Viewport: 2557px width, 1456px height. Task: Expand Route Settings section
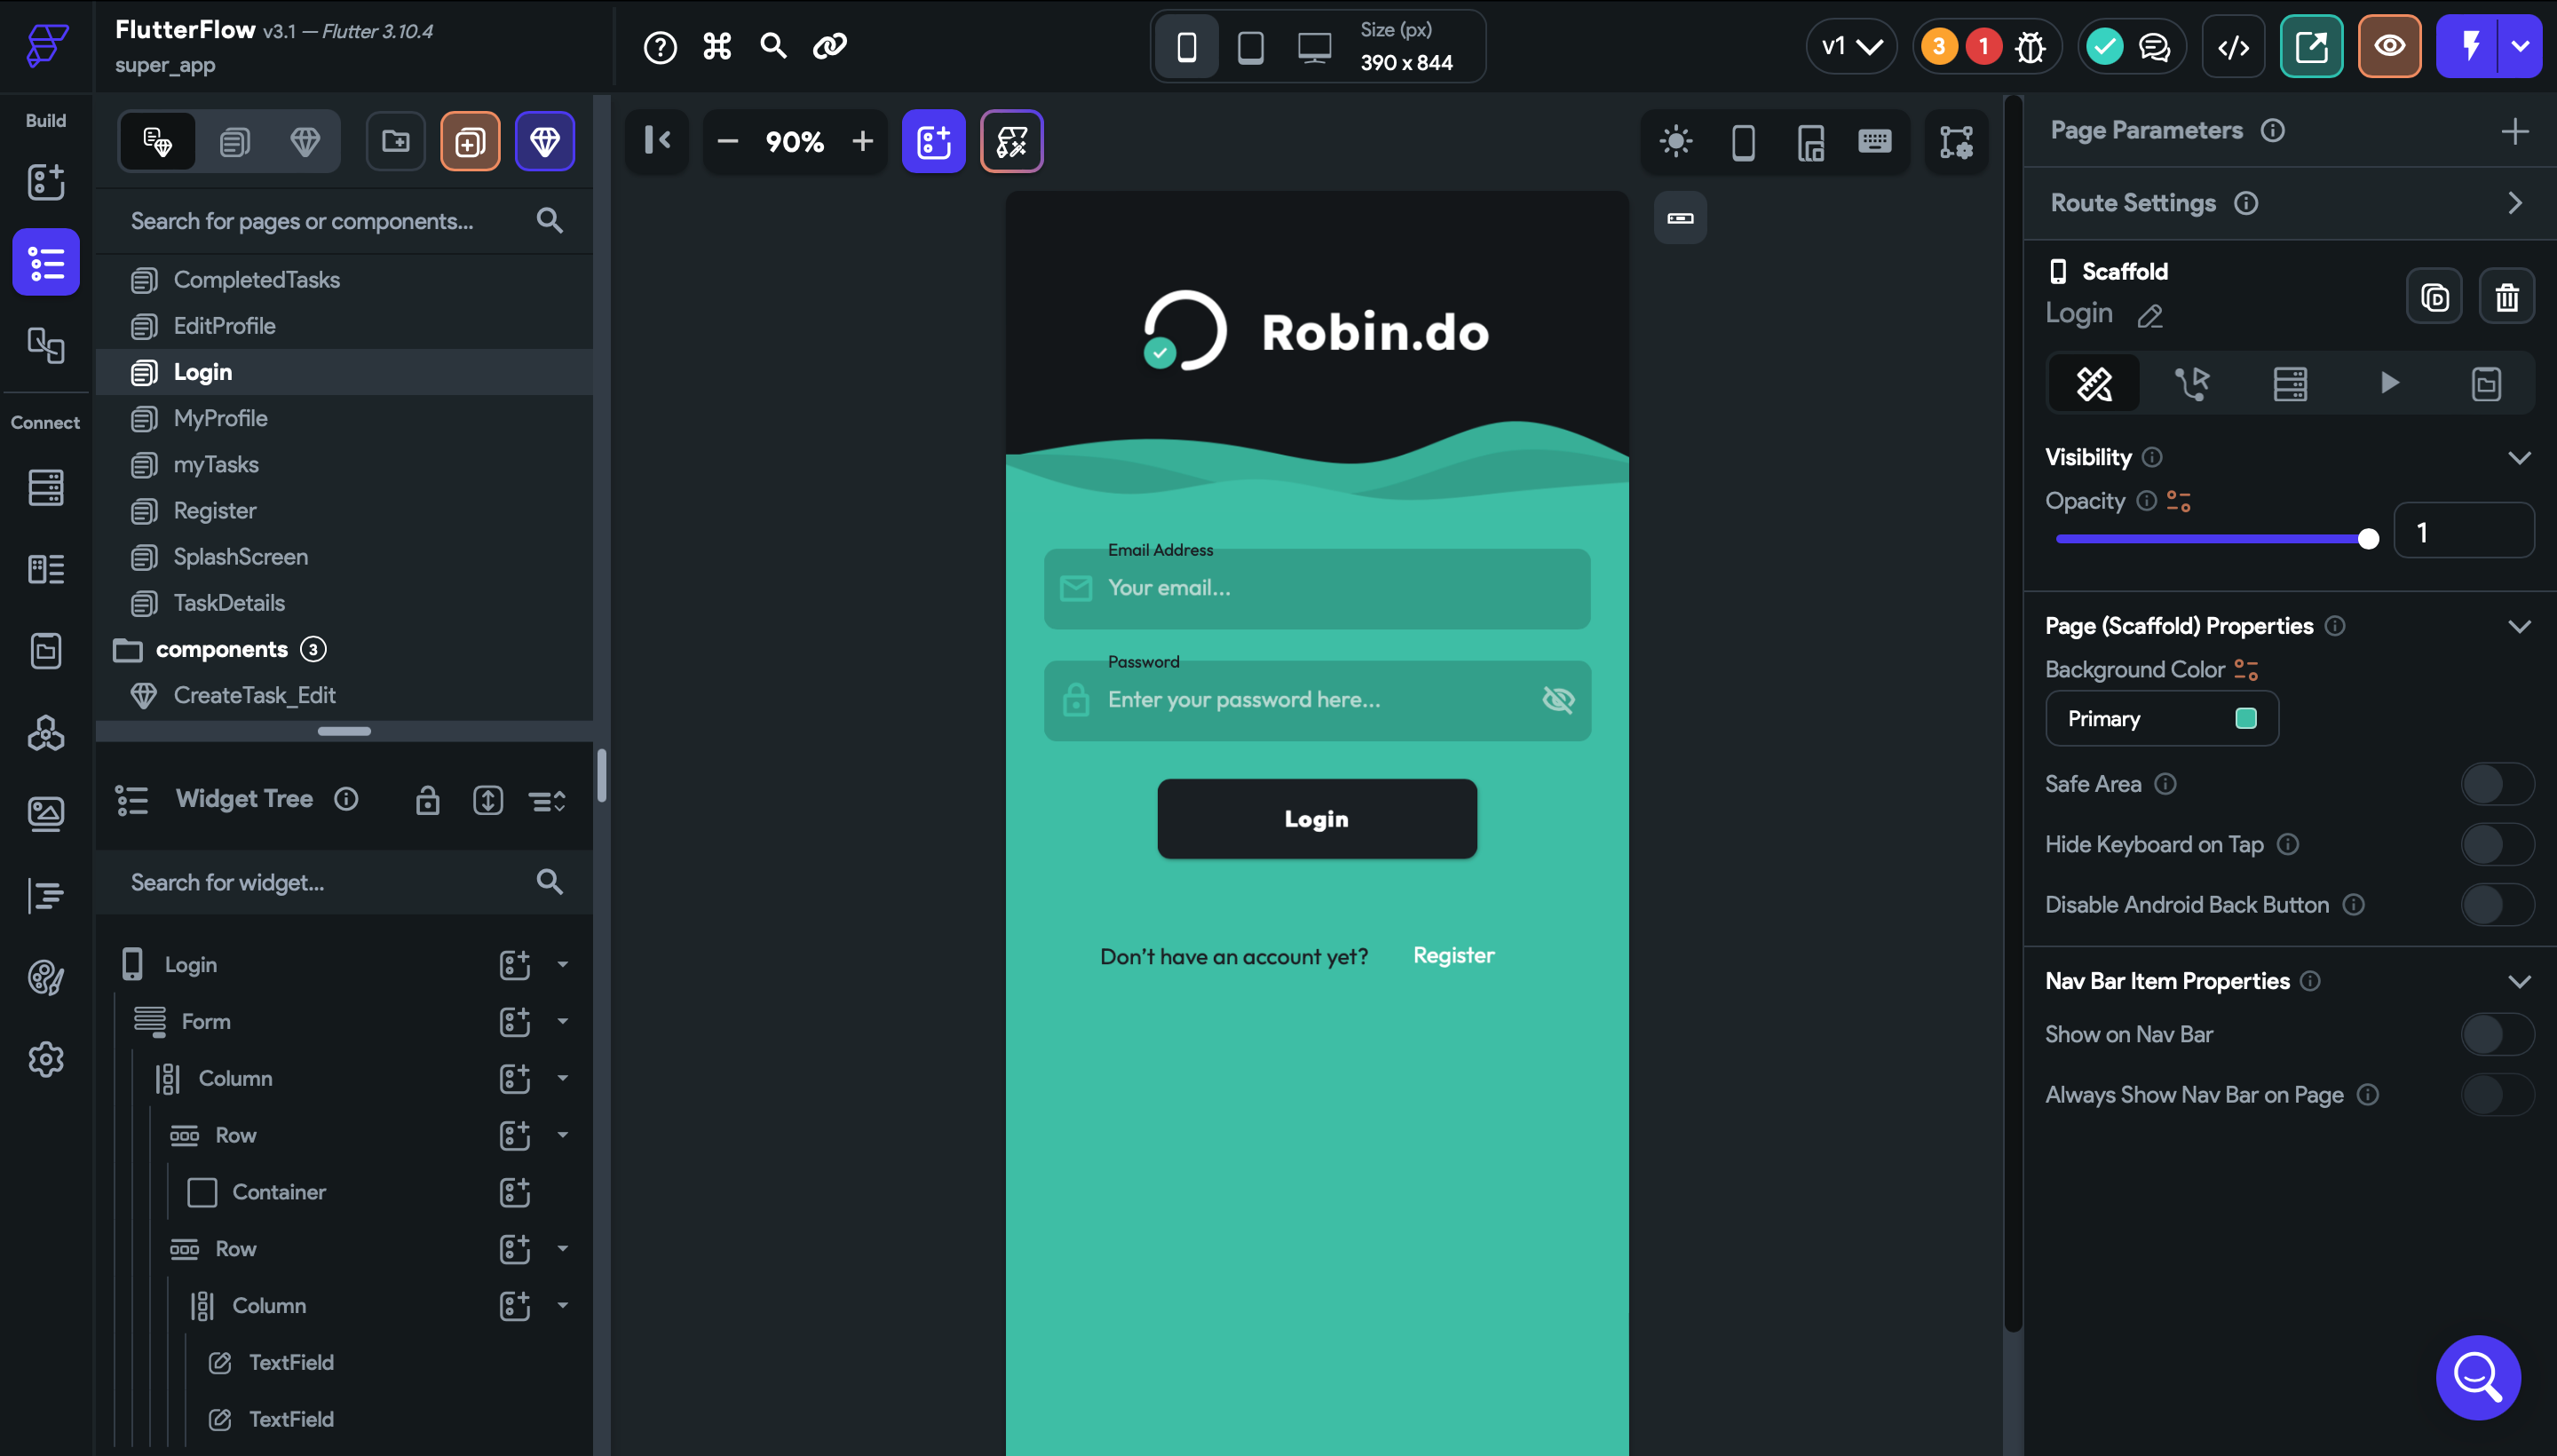[2514, 203]
